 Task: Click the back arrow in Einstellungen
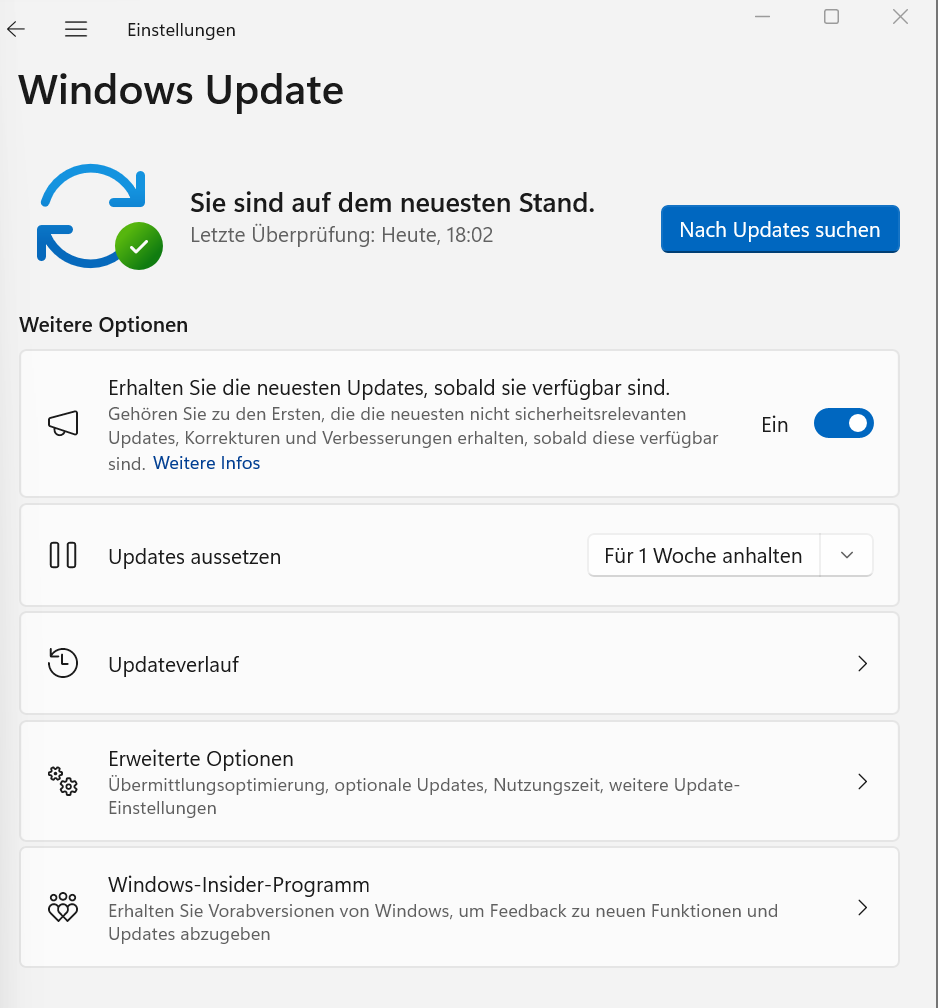(16, 29)
